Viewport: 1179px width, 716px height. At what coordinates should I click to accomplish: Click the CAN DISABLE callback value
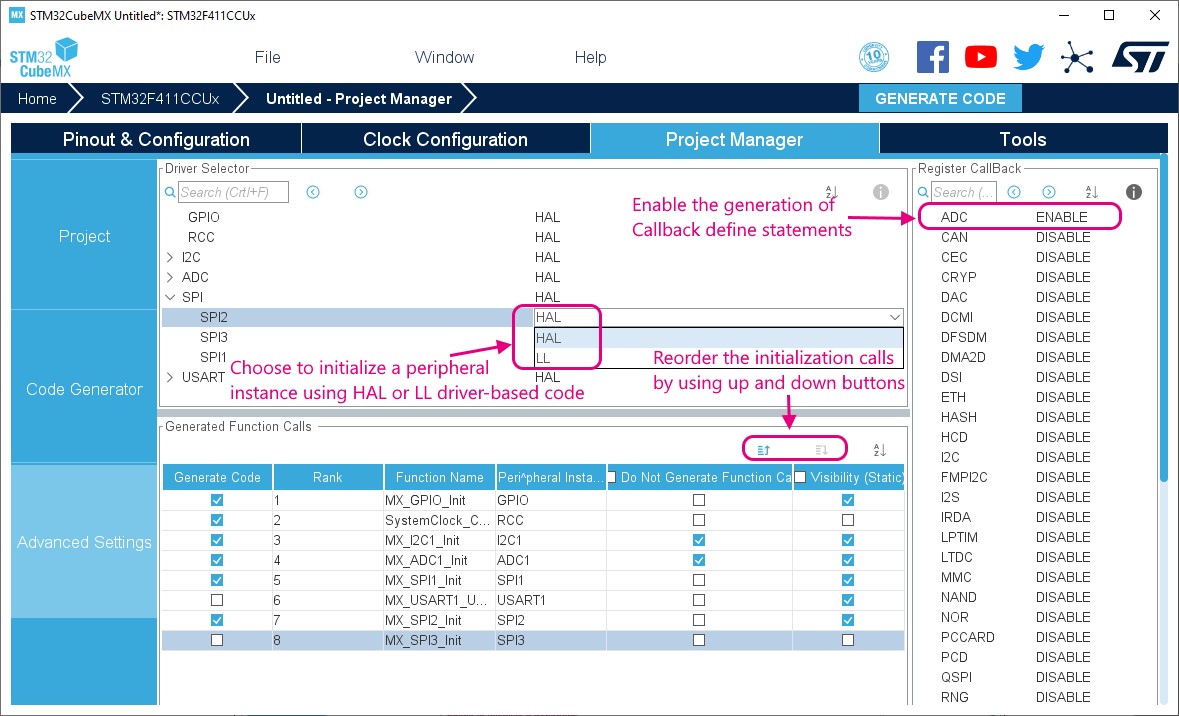[x=1062, y=237]
